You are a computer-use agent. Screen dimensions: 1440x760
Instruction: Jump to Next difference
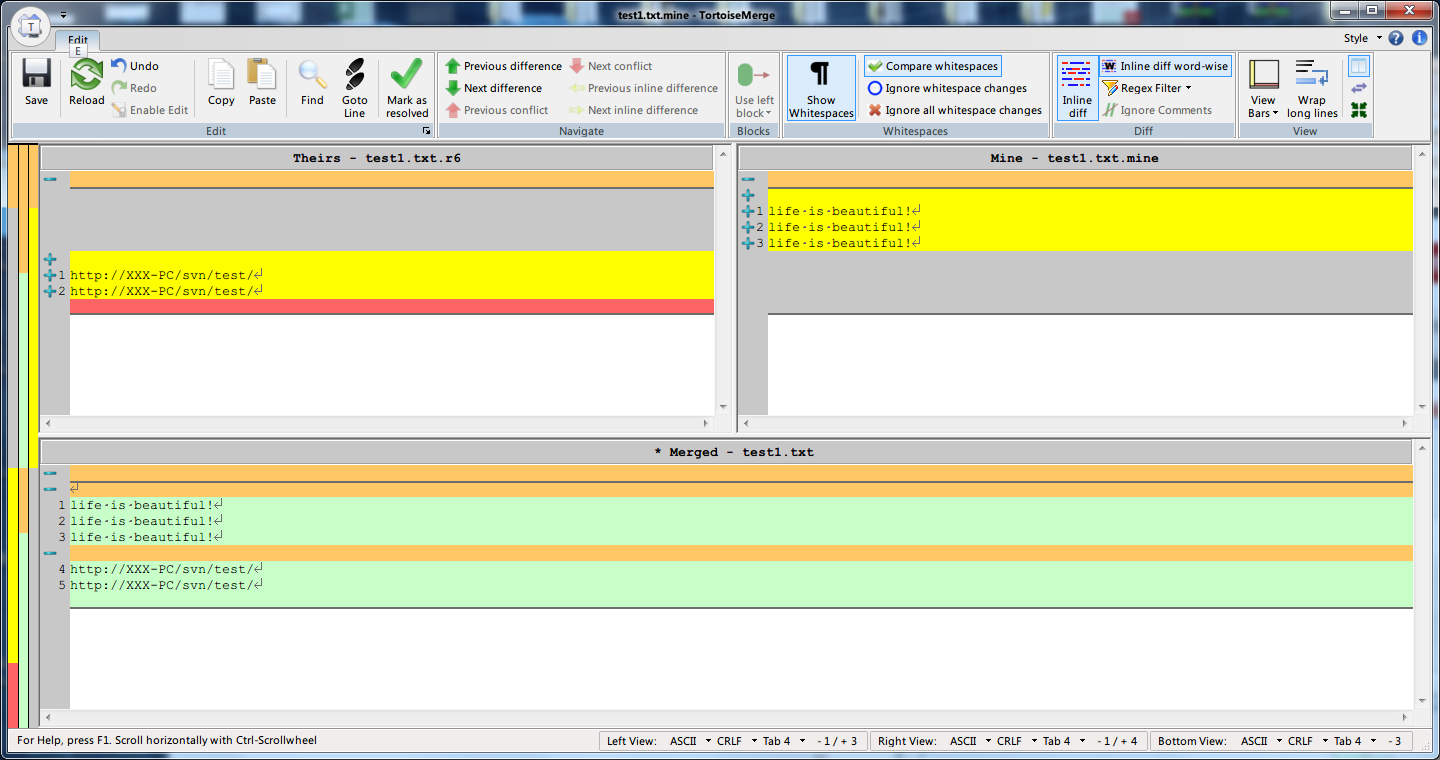click(493, 88)
